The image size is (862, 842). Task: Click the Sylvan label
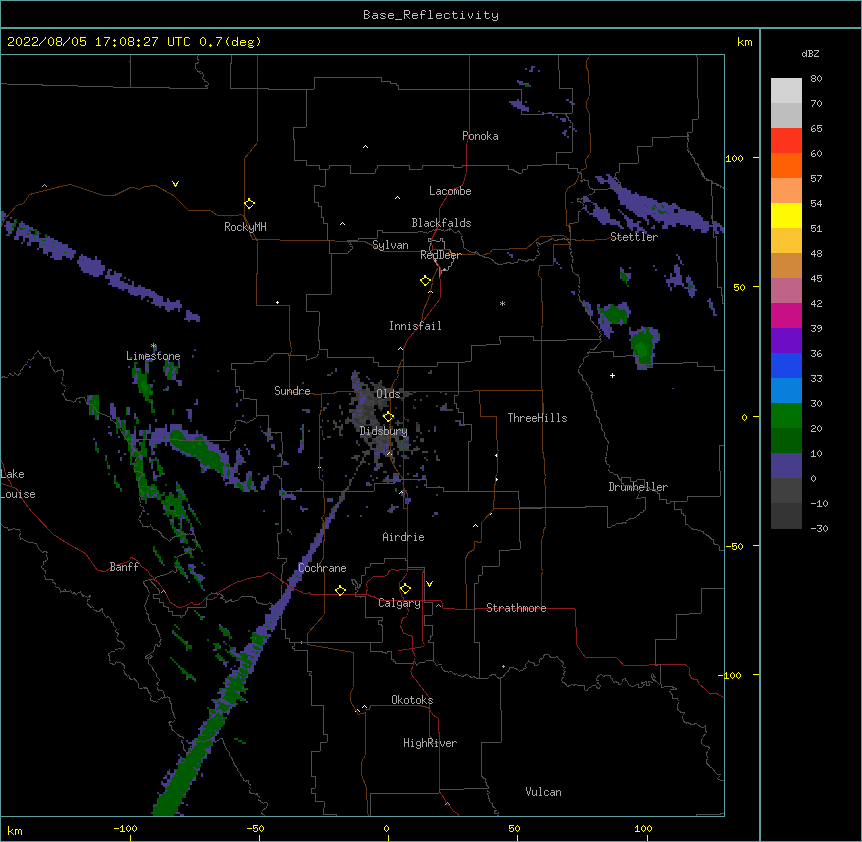pos(390,245)
